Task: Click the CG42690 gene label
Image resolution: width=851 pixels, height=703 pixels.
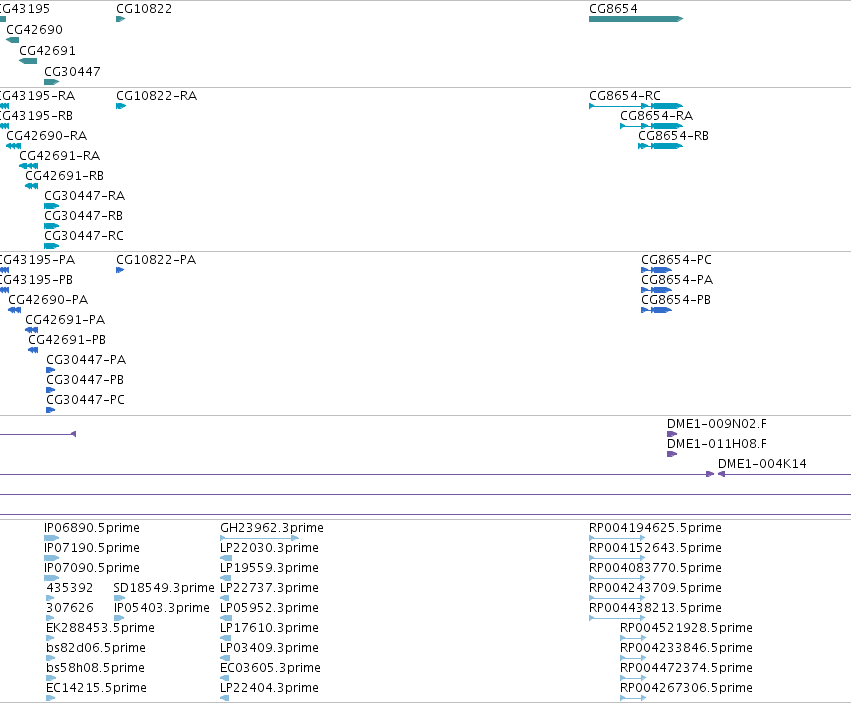Action: [x=34, y=29]
